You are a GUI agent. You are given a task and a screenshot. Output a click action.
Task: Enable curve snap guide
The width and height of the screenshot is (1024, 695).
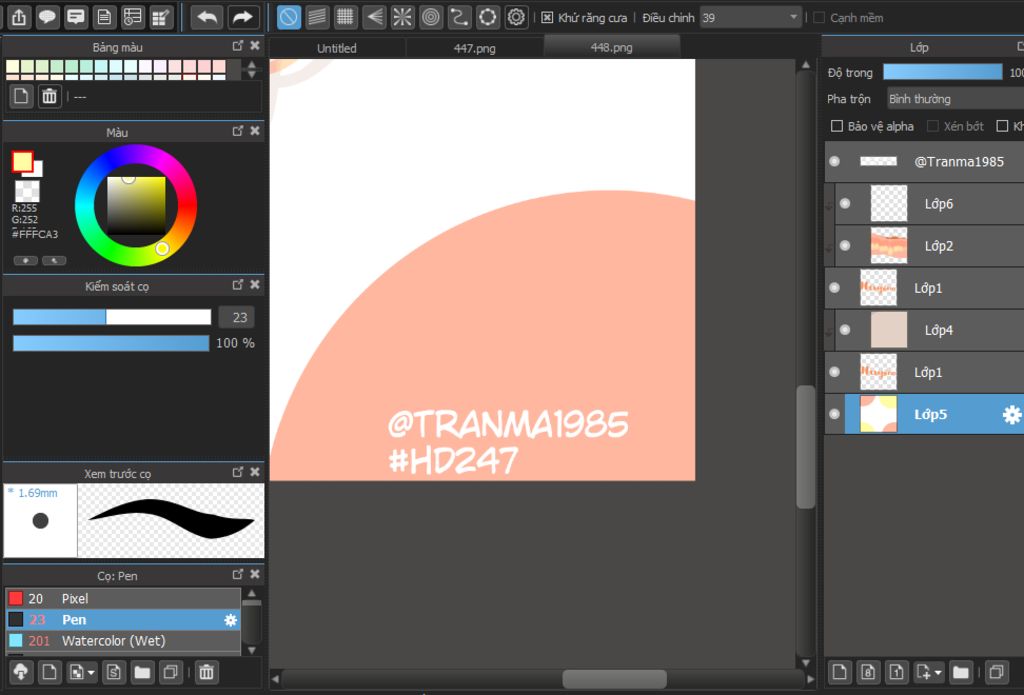pyautogui.click(x=459, y=17)
